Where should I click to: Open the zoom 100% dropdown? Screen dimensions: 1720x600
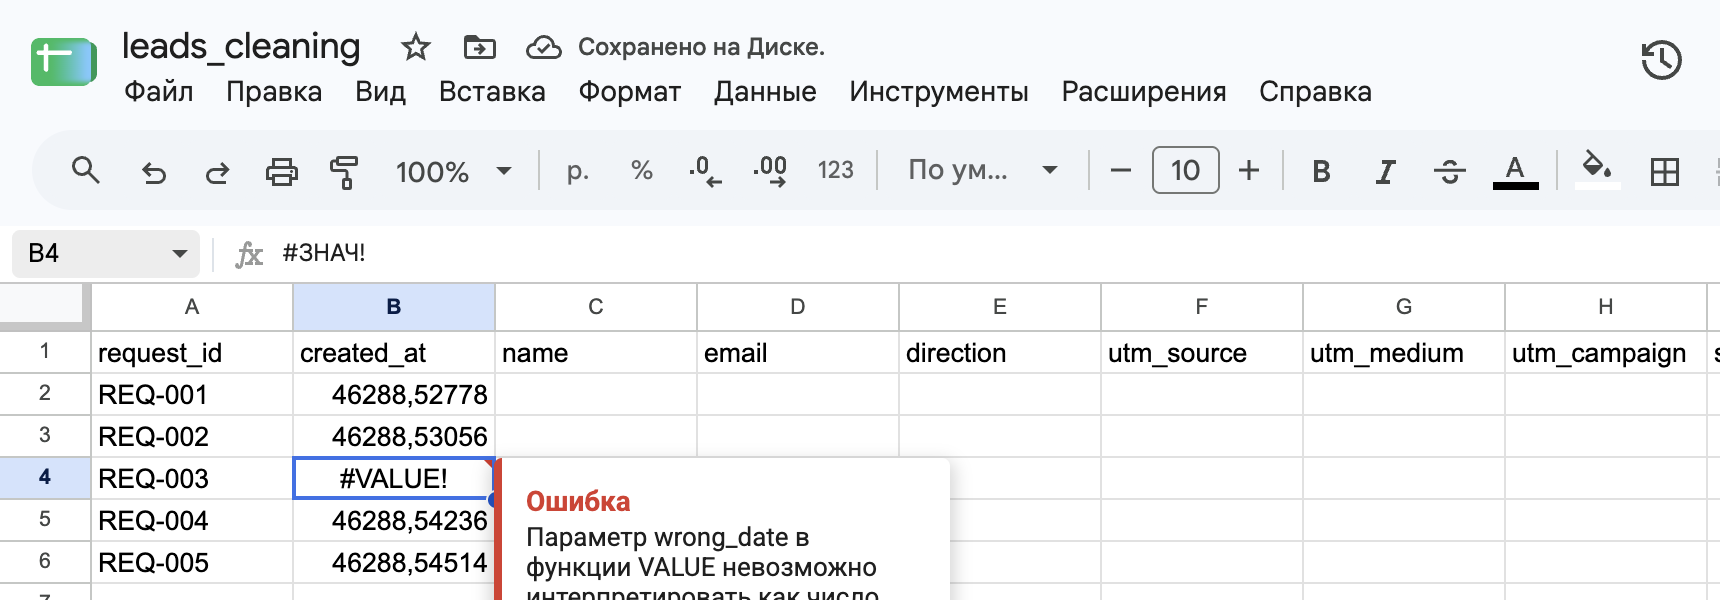pyautogui.click(x=453, y=171)
